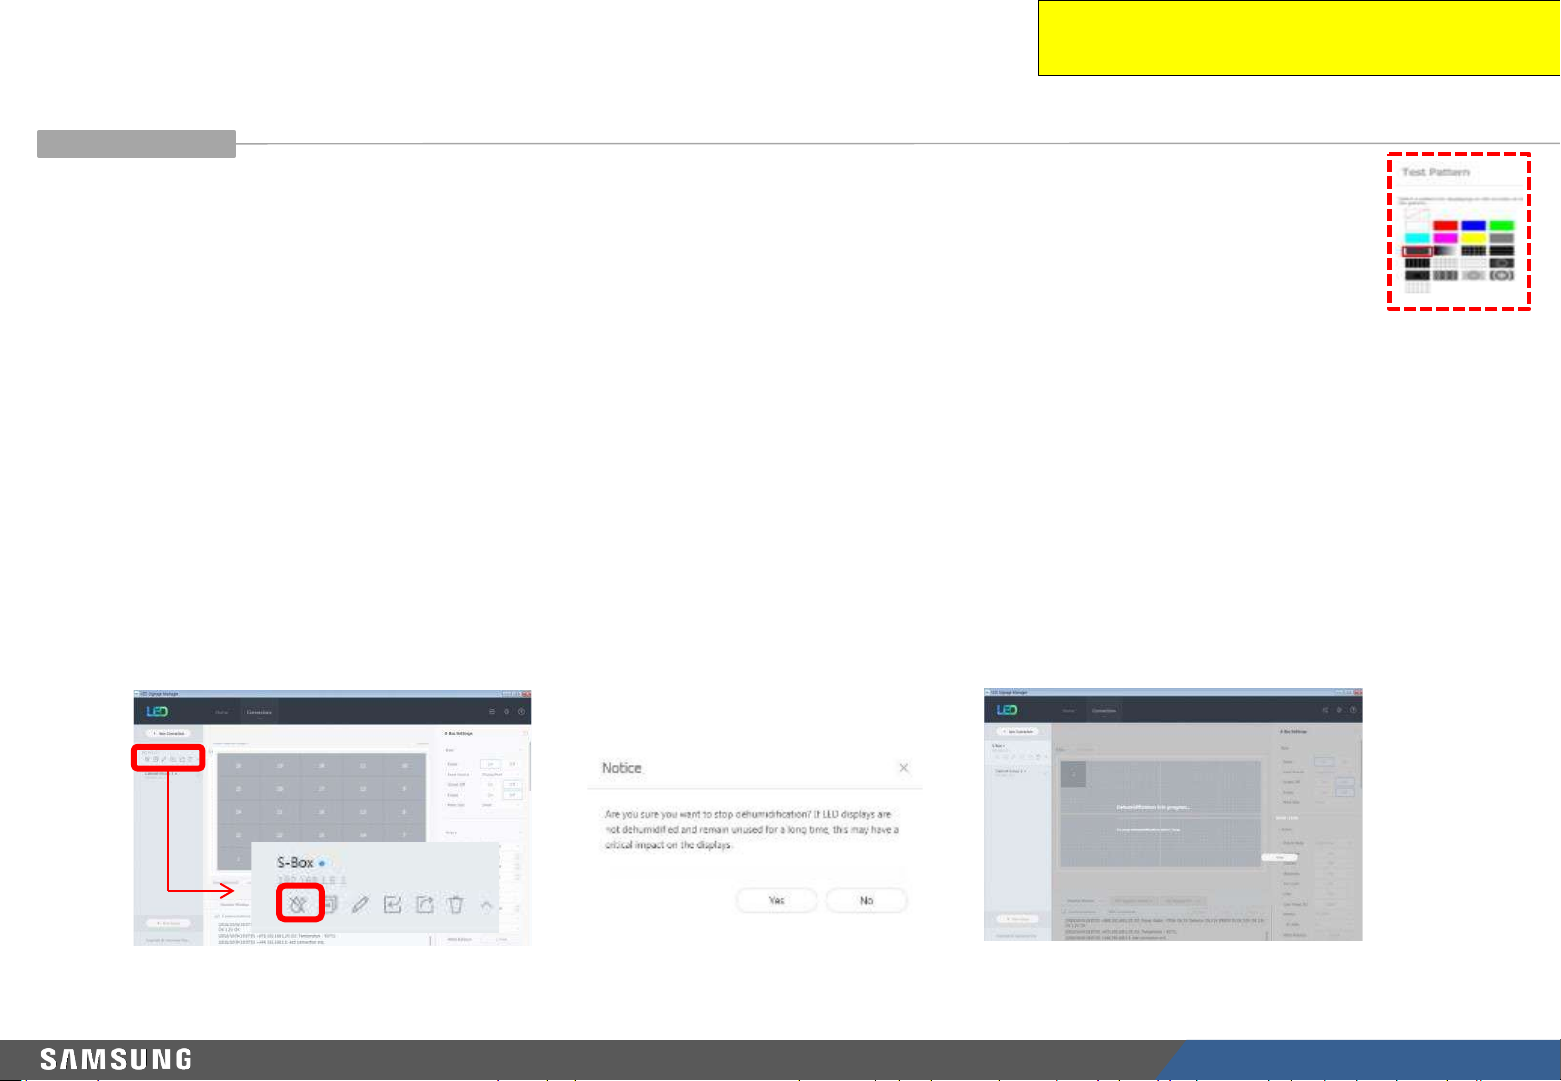Click the trash delete icon in S-Box toolbar
Image resolution: width=1561 pixels, height=1081 pixels.
456,904
